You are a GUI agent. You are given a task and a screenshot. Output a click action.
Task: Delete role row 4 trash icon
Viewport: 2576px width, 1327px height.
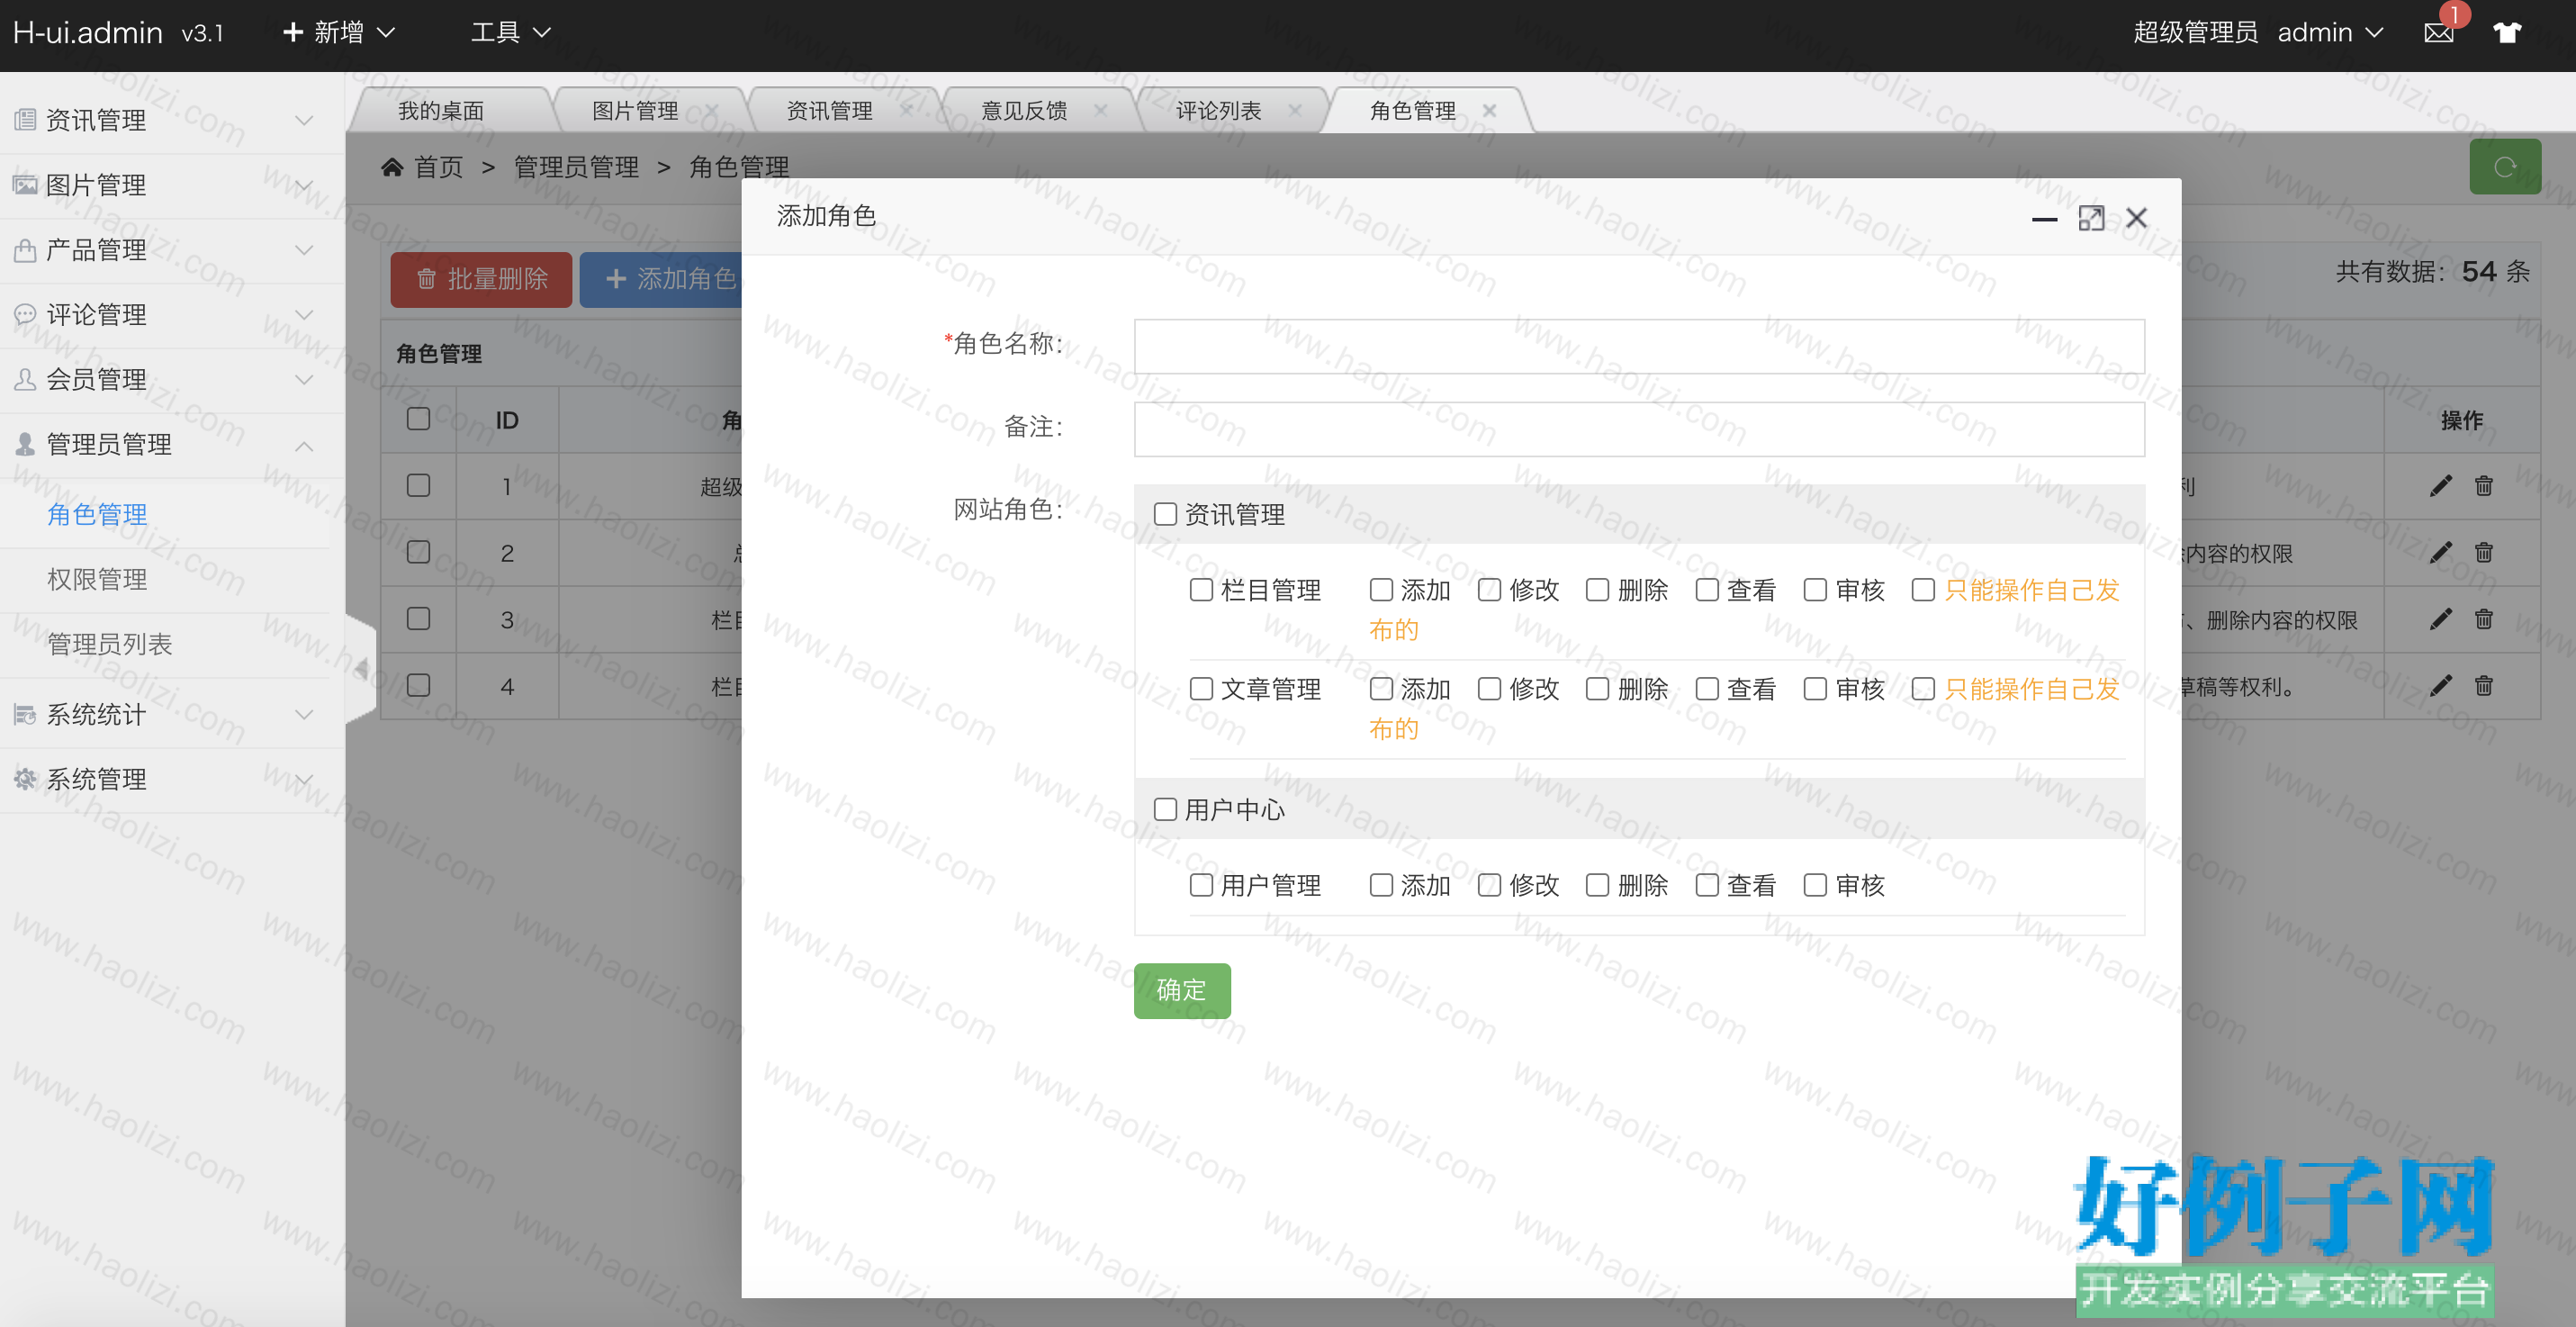coord(2484,685)
